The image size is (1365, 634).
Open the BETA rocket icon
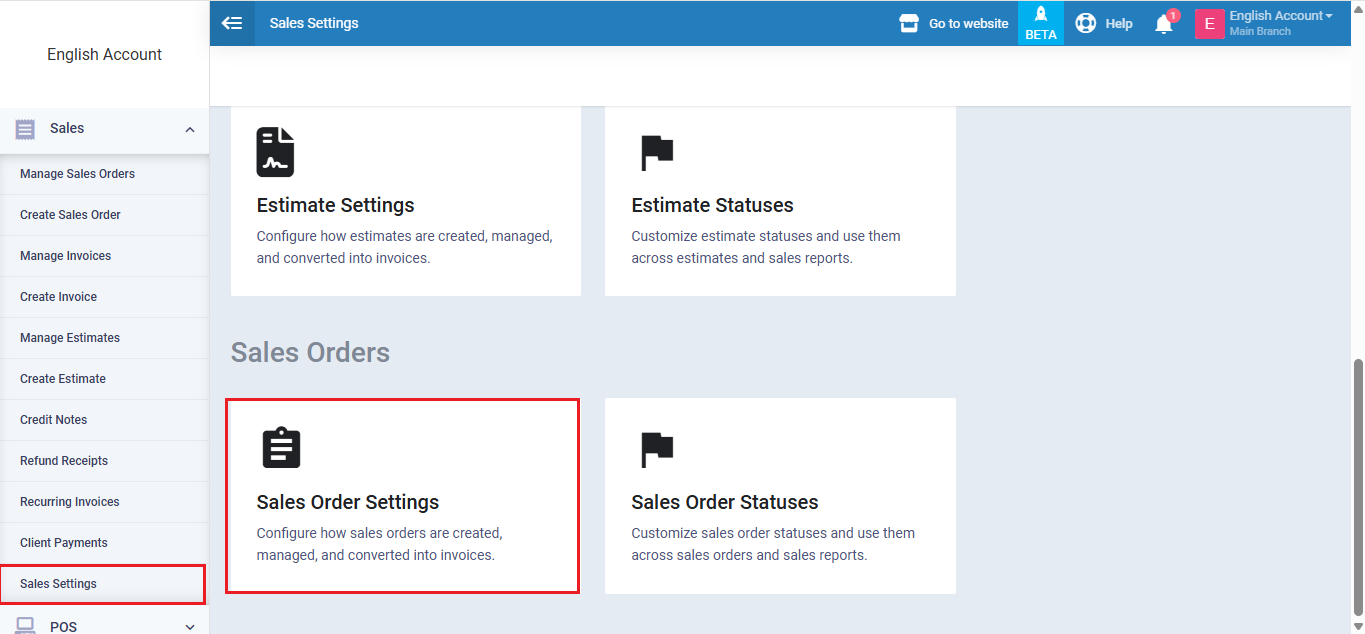(1040, 15)
